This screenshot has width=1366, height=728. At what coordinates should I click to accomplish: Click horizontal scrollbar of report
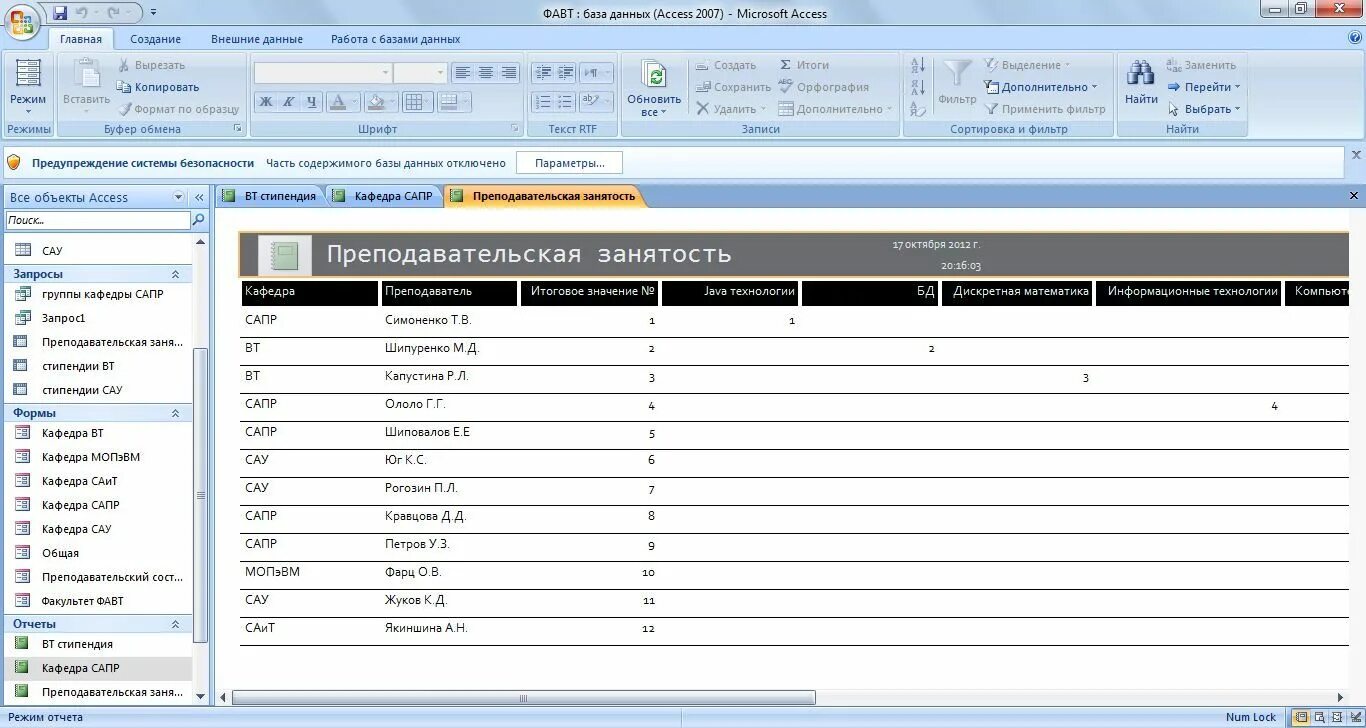(524, 698)
